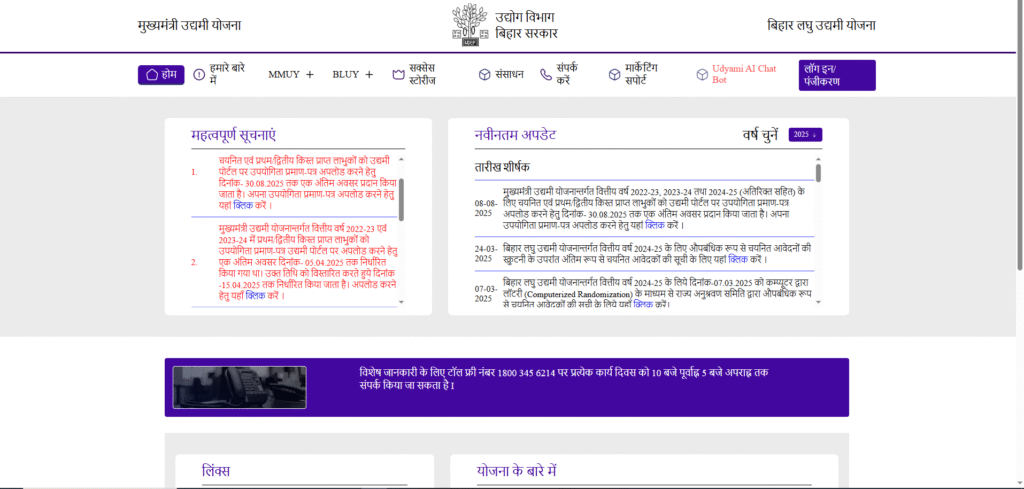This screenshot has width=1024, height=489.
Task: Open the 2025 year selector dropdown
Action: pyautogui.click(x=805, y=135)
